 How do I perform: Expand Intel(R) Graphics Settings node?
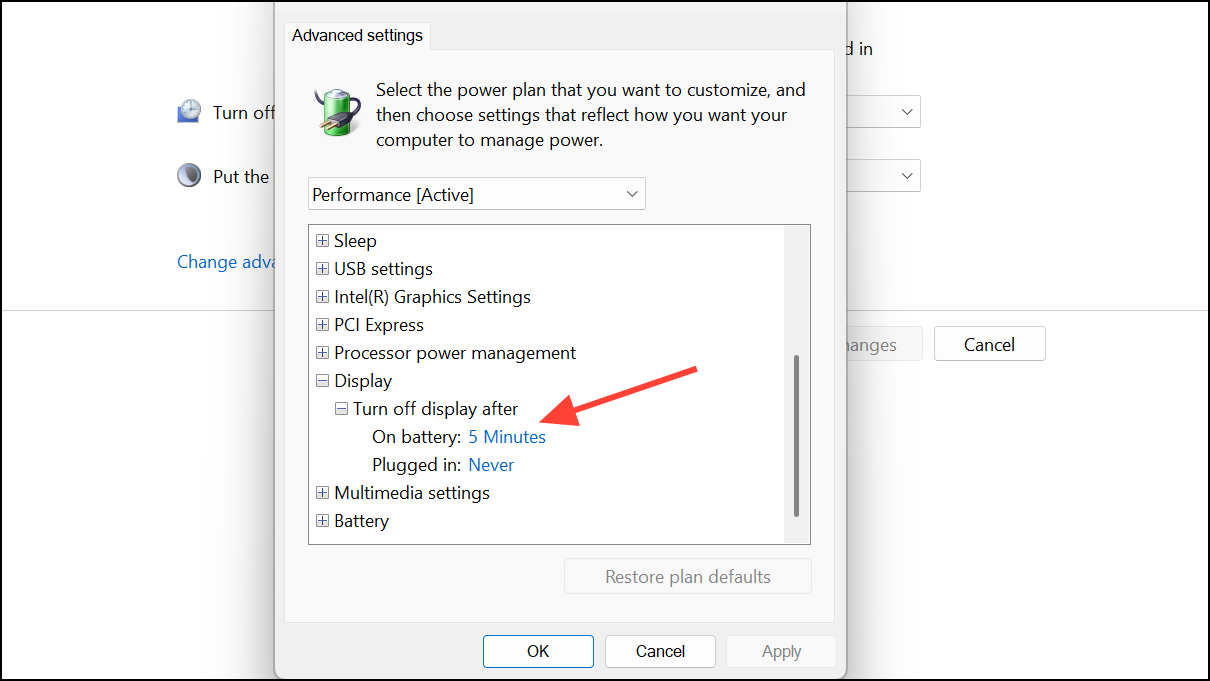coord(322,297)
